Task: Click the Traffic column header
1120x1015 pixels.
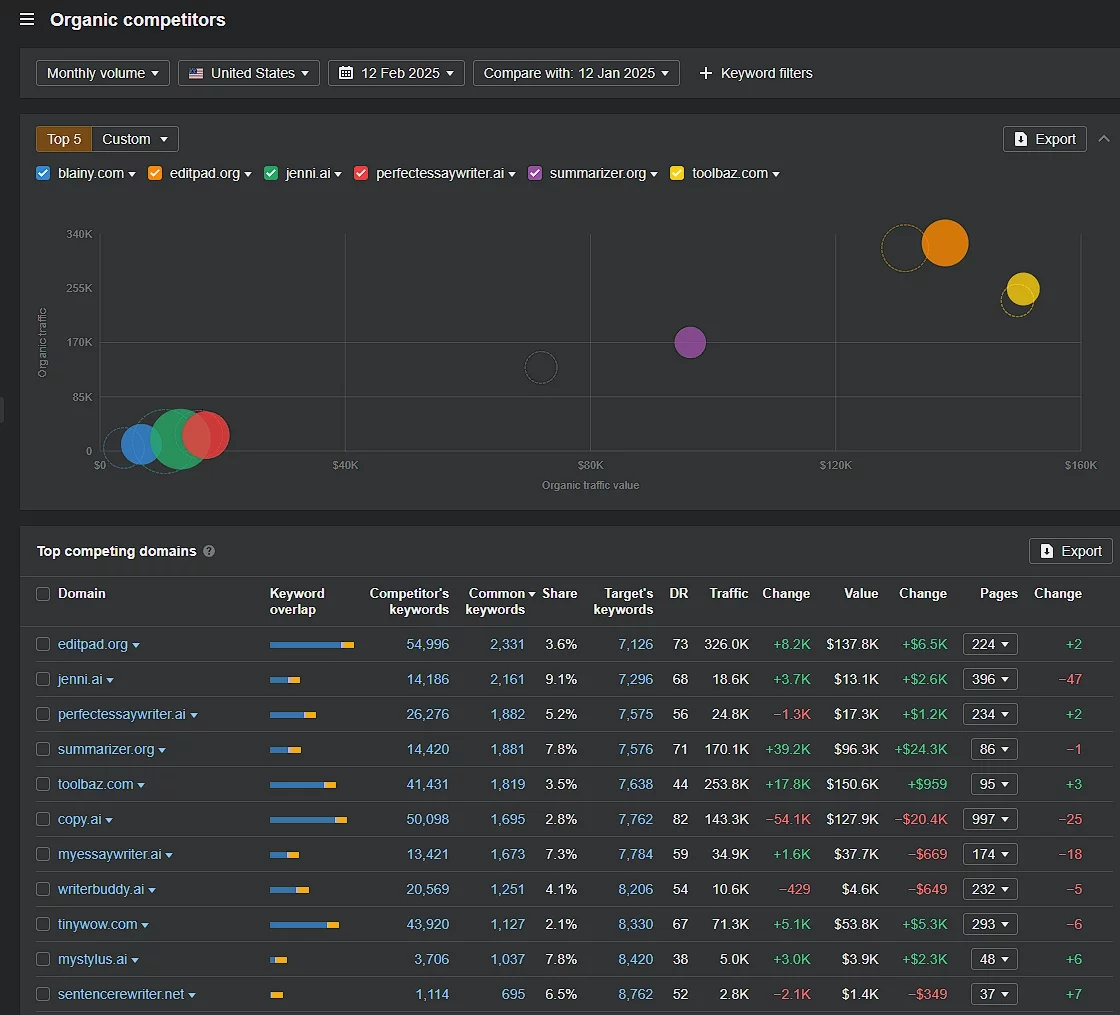Action: click(729, 594)
